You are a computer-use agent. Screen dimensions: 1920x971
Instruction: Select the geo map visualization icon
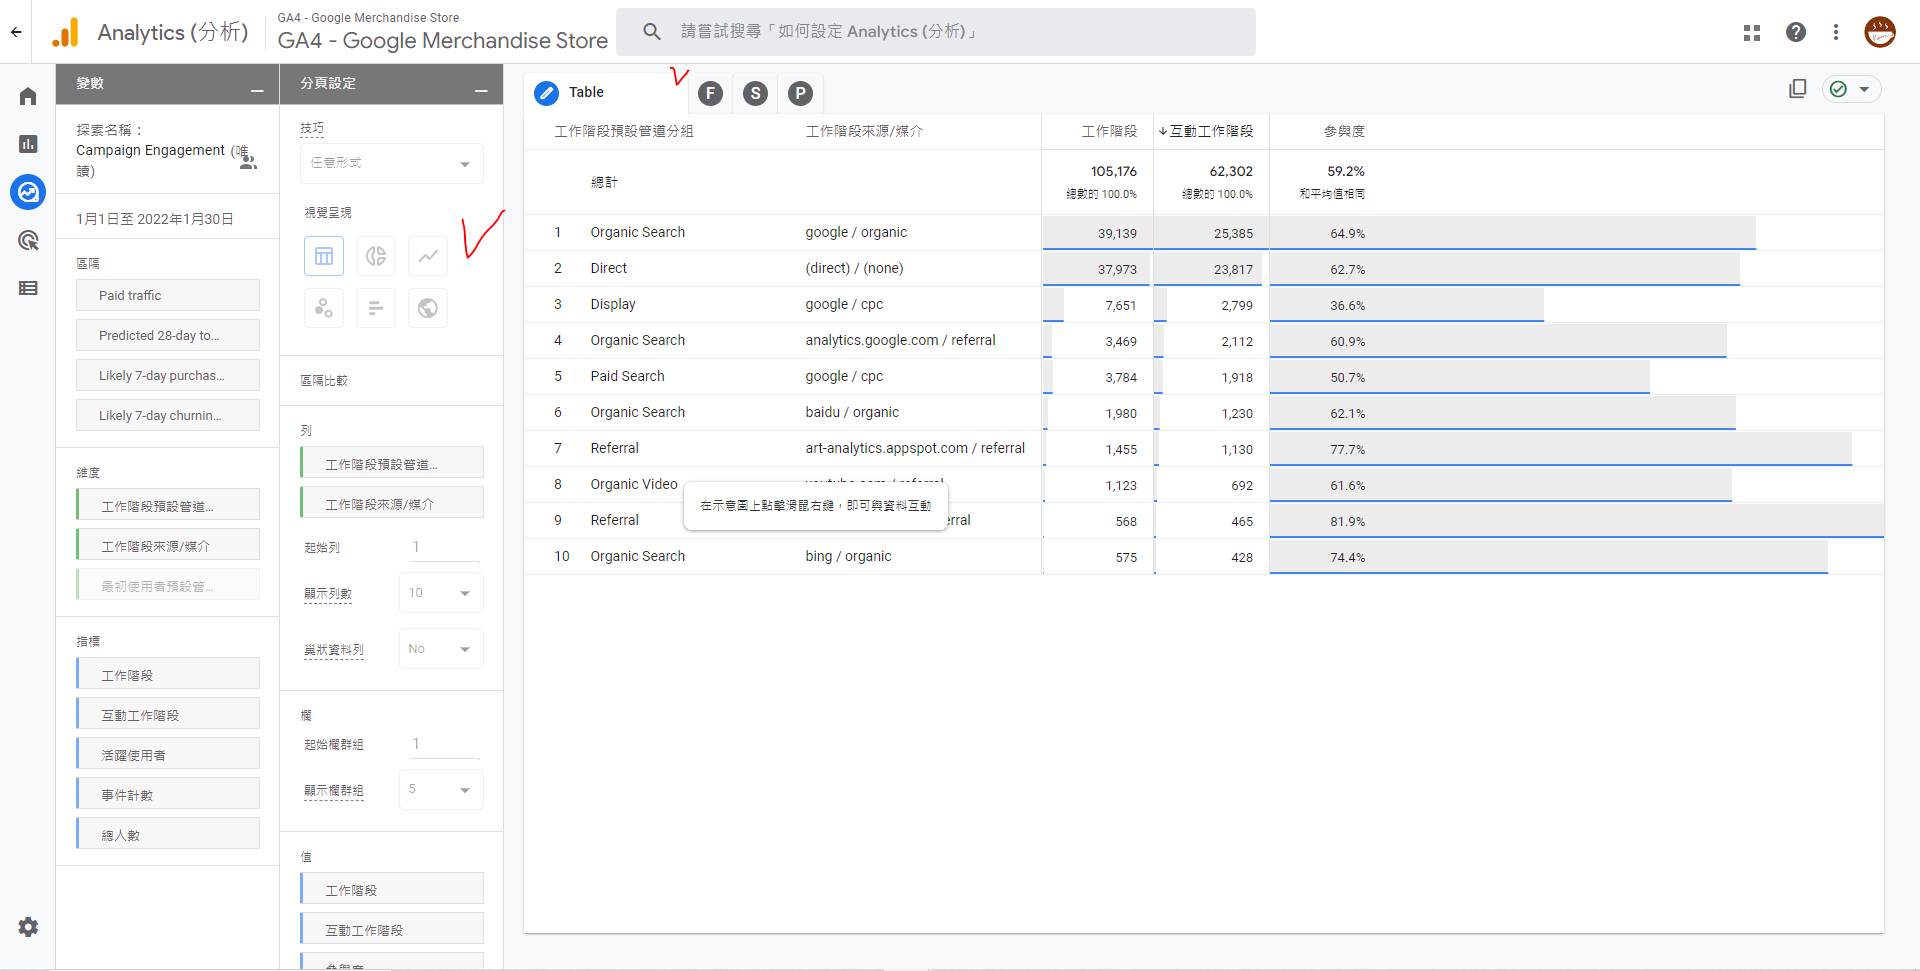[428, 308]
